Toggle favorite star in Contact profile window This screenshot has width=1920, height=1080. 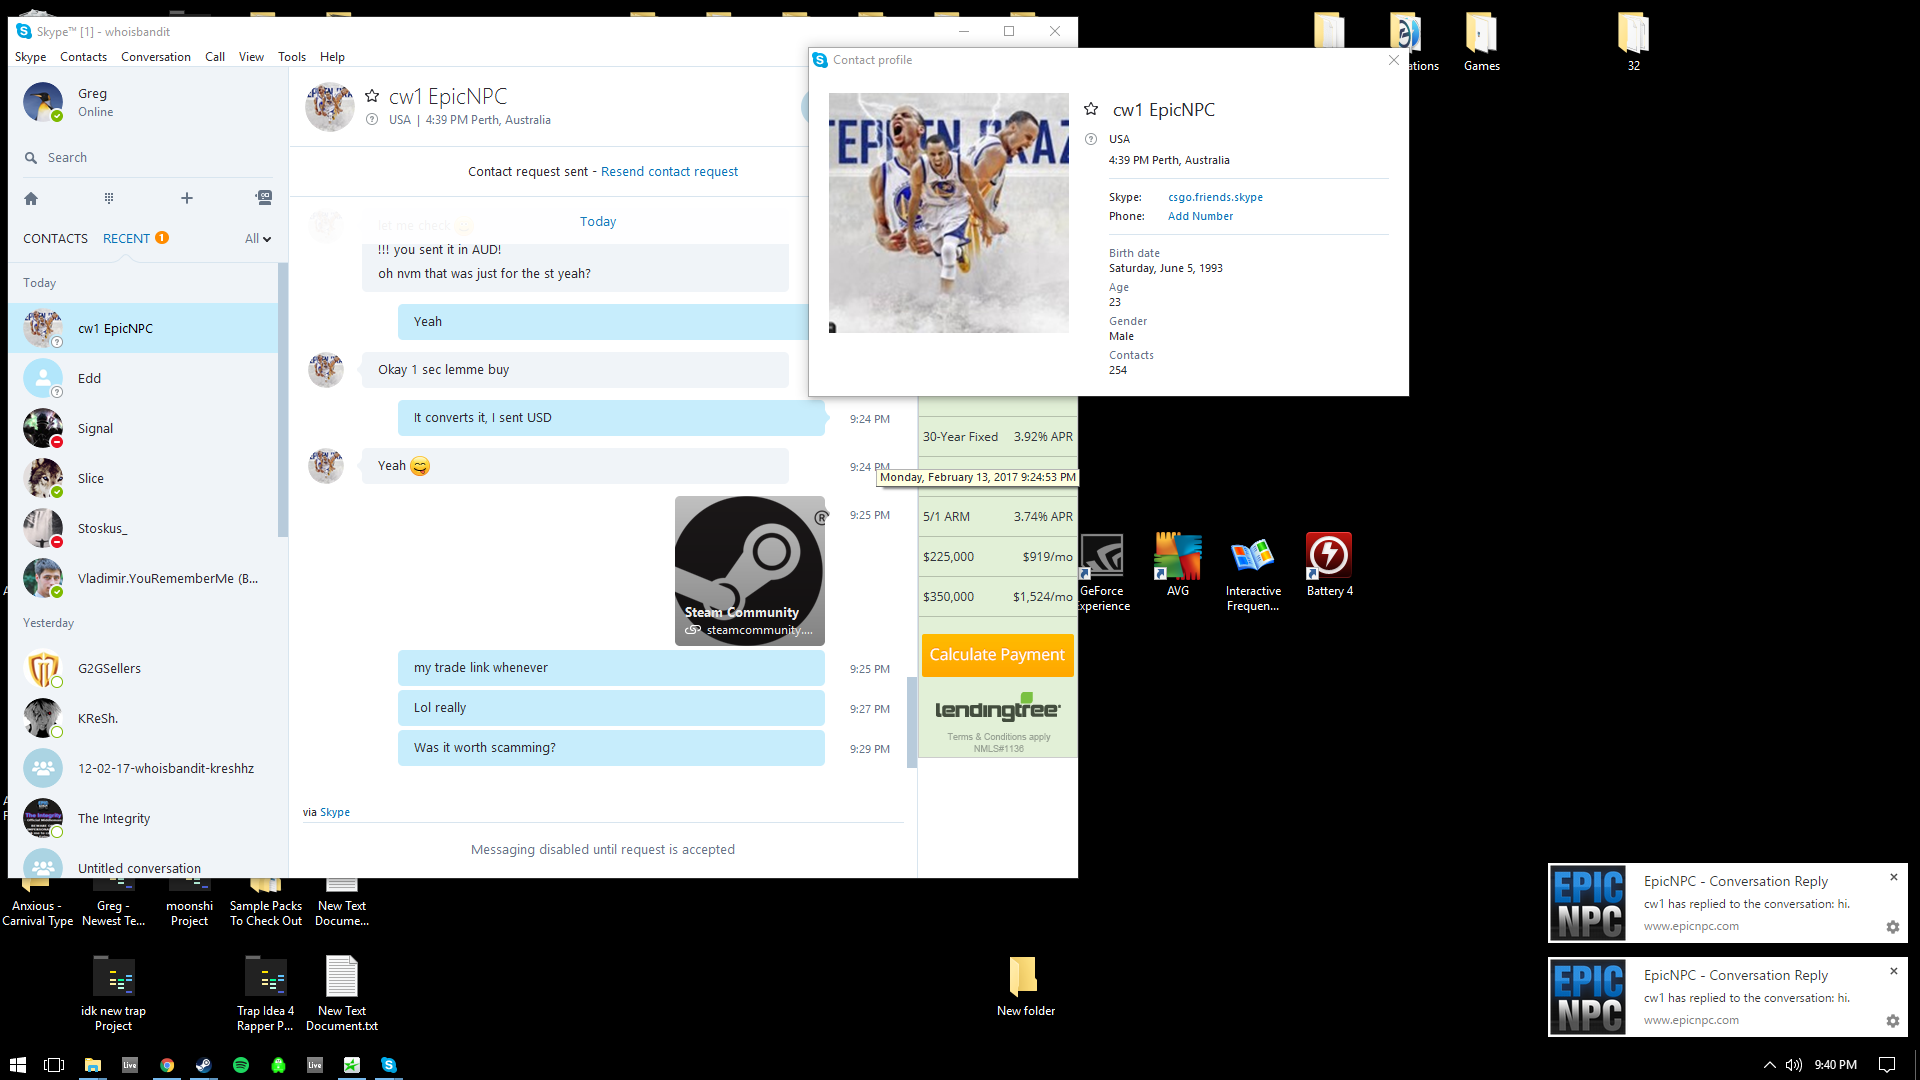1091,109
